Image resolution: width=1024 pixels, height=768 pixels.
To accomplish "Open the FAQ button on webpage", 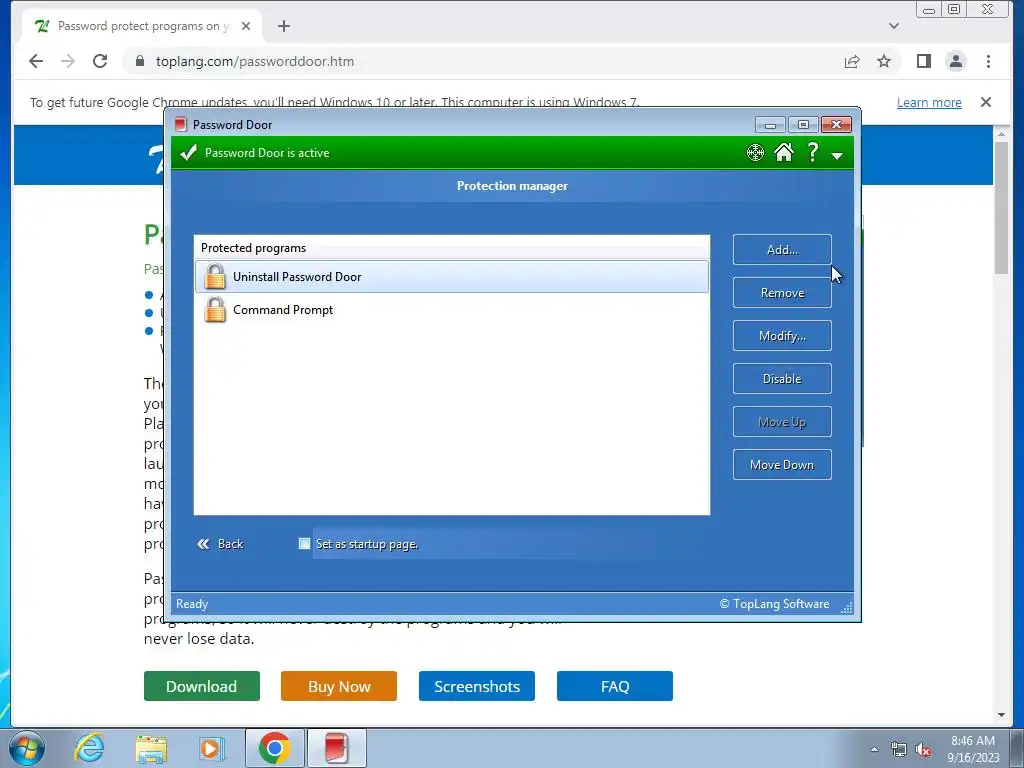I will [x=615, y=686].
